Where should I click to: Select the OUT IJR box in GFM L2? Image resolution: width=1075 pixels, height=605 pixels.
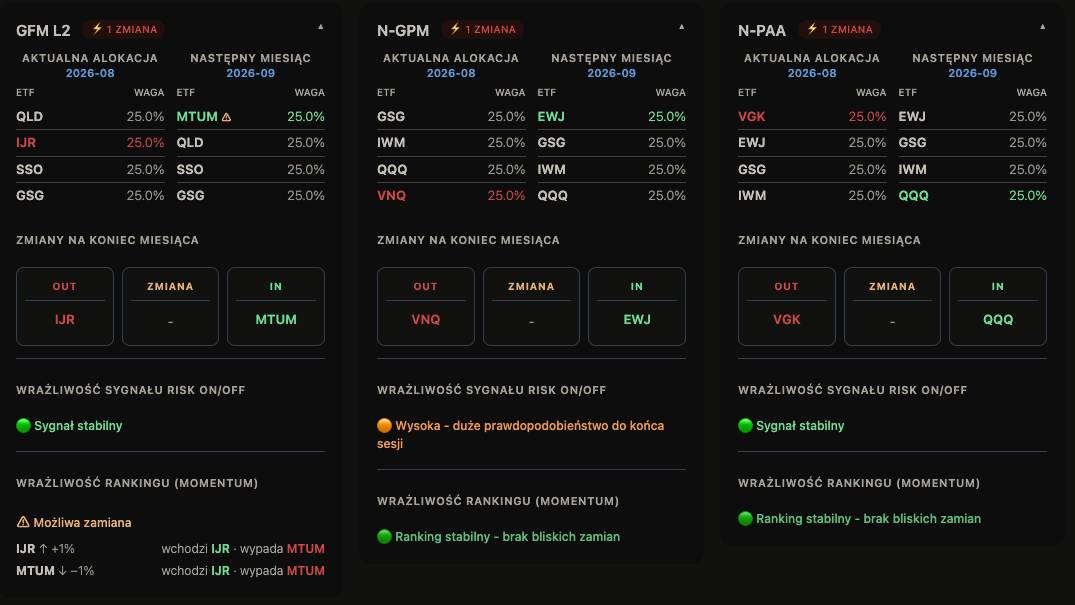pos(65,307)
